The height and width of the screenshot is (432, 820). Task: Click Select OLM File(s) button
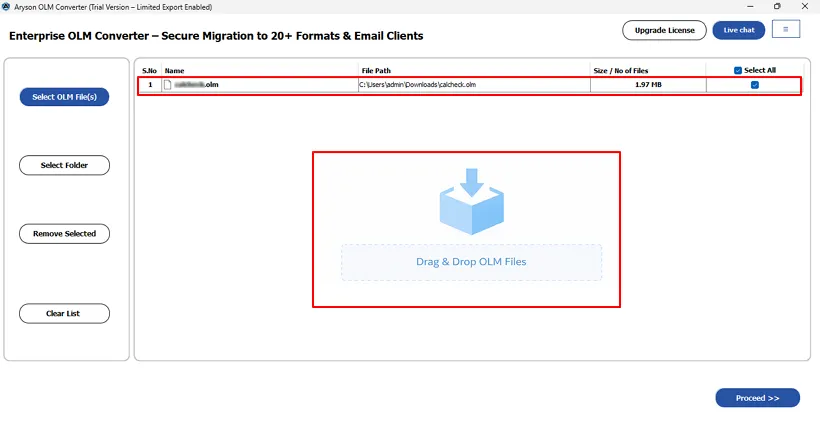pyautogui.click(x=64, y=97)
